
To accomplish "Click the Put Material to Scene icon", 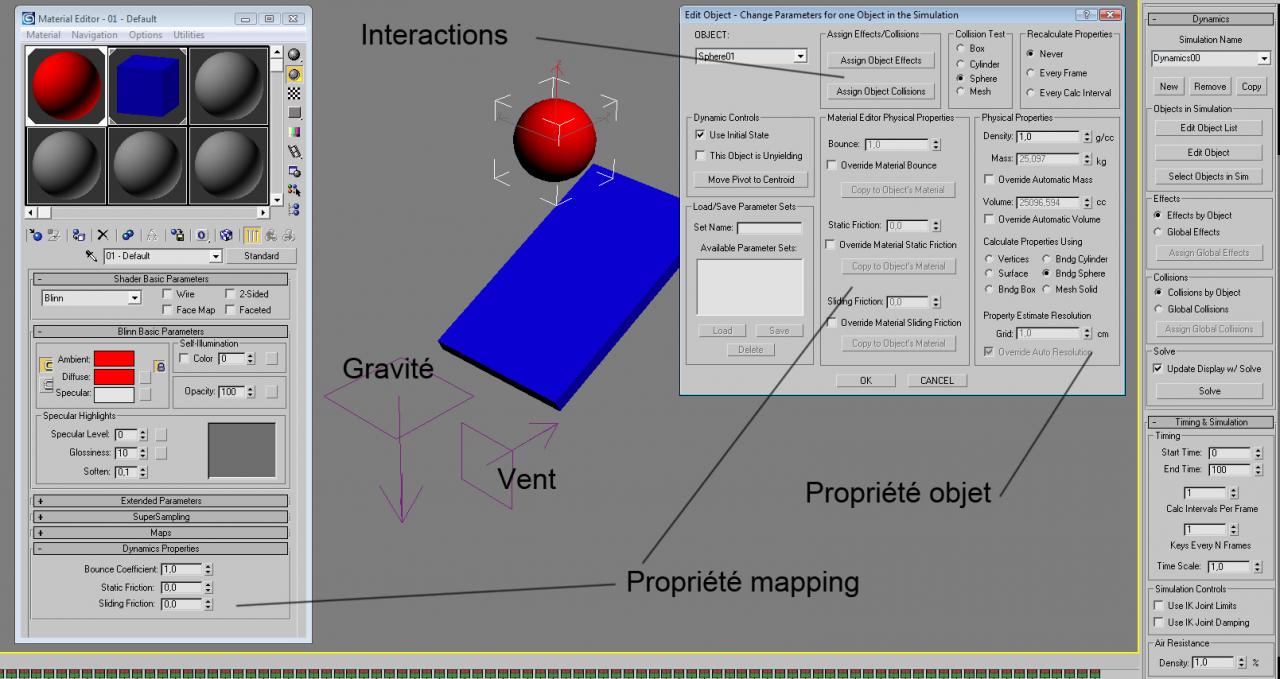I will coord(54,235).
